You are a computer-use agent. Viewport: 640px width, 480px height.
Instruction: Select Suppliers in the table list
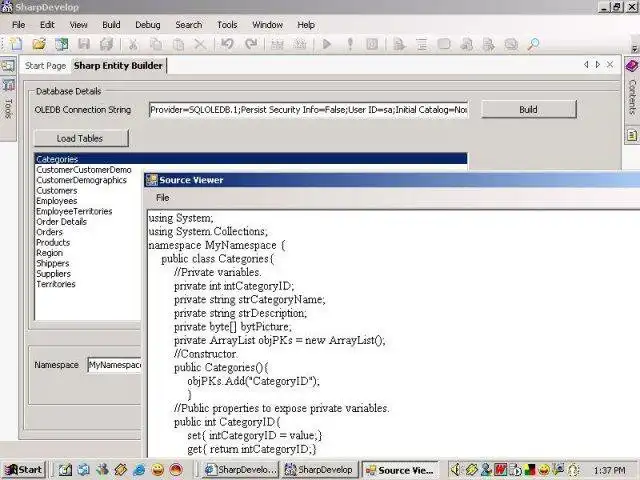pos(53,274)
